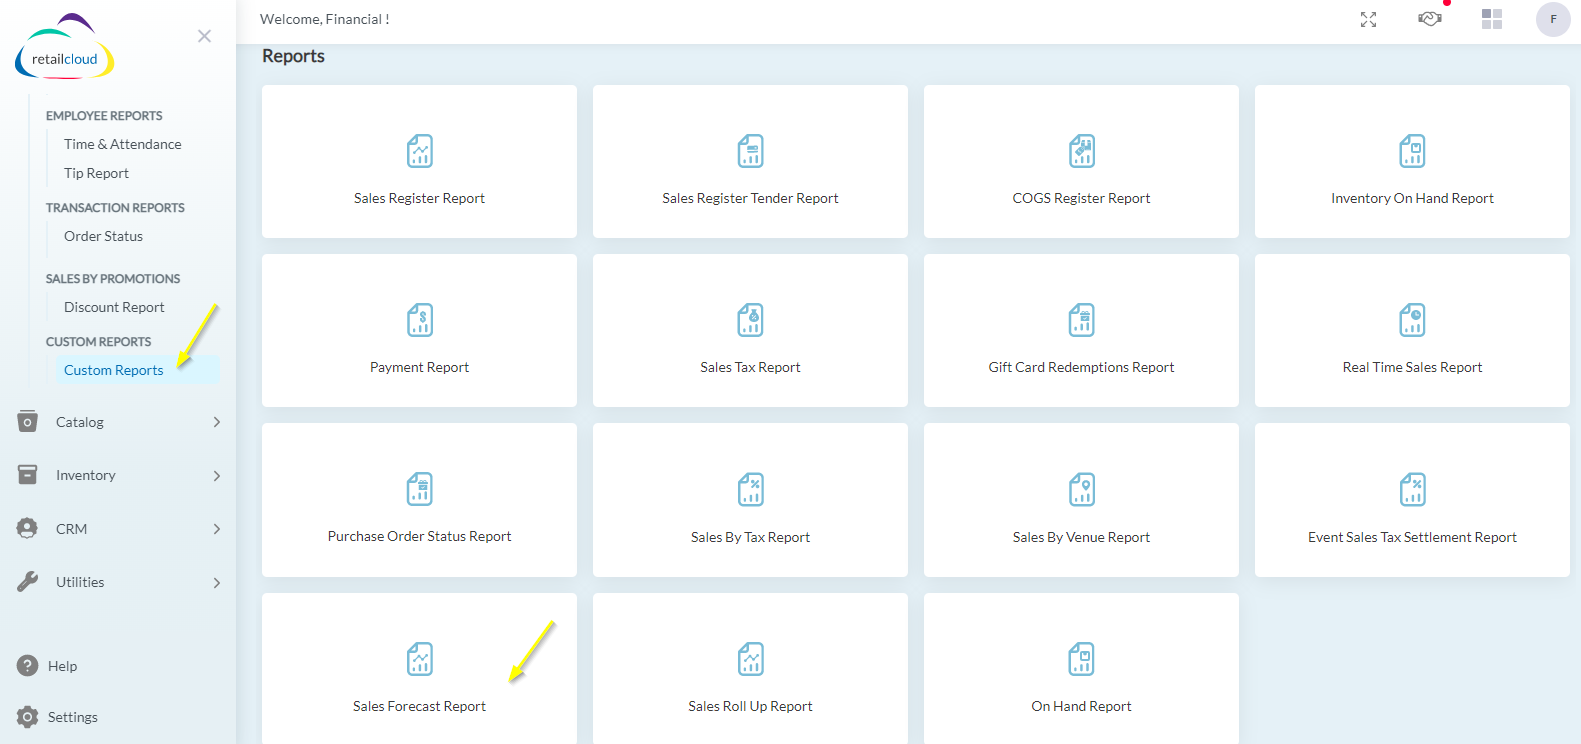Click the COGS Register Report label

1081,198
